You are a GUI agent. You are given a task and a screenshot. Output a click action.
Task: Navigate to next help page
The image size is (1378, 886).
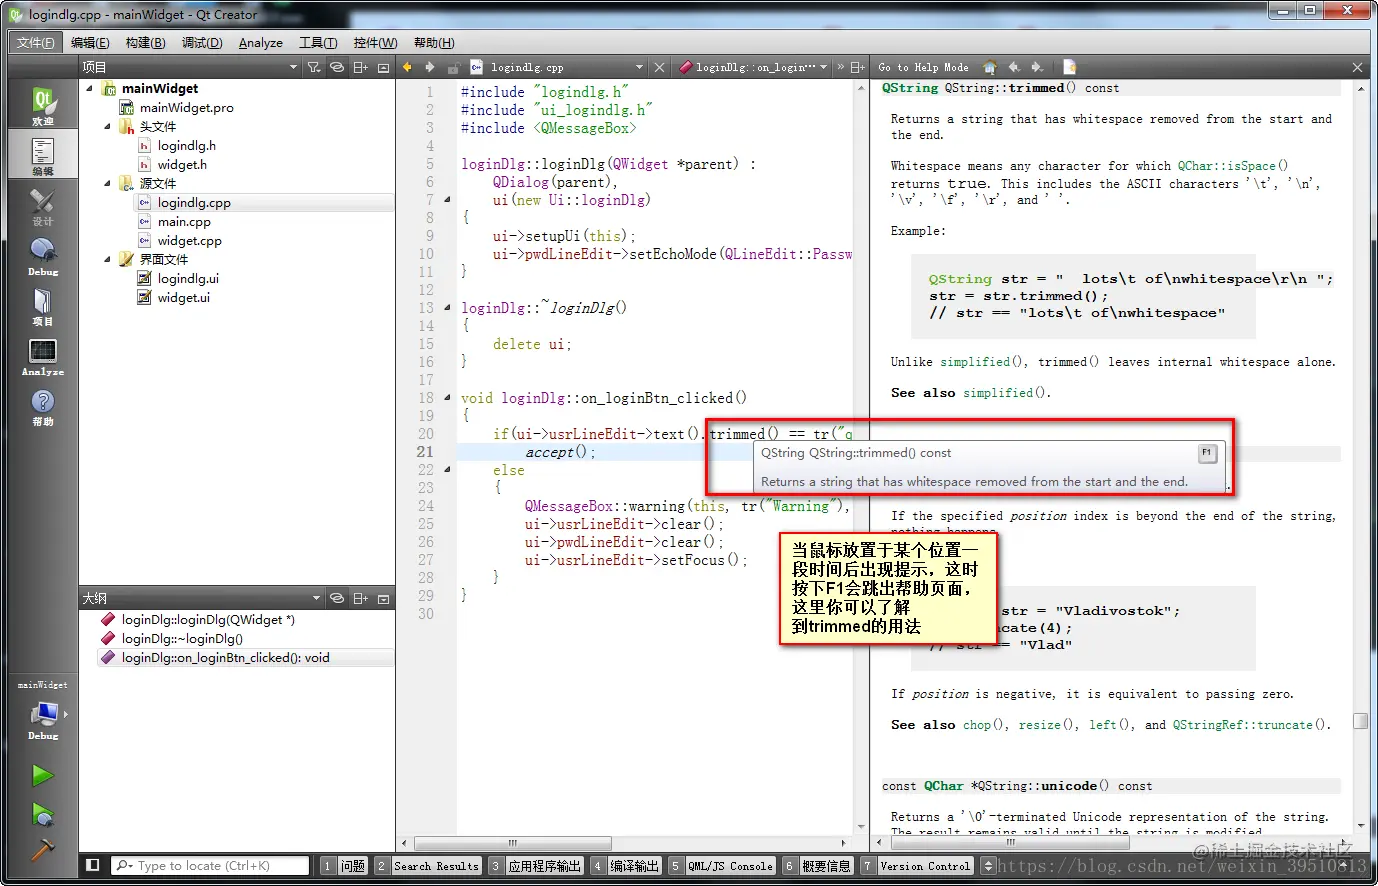[1037, 67]
